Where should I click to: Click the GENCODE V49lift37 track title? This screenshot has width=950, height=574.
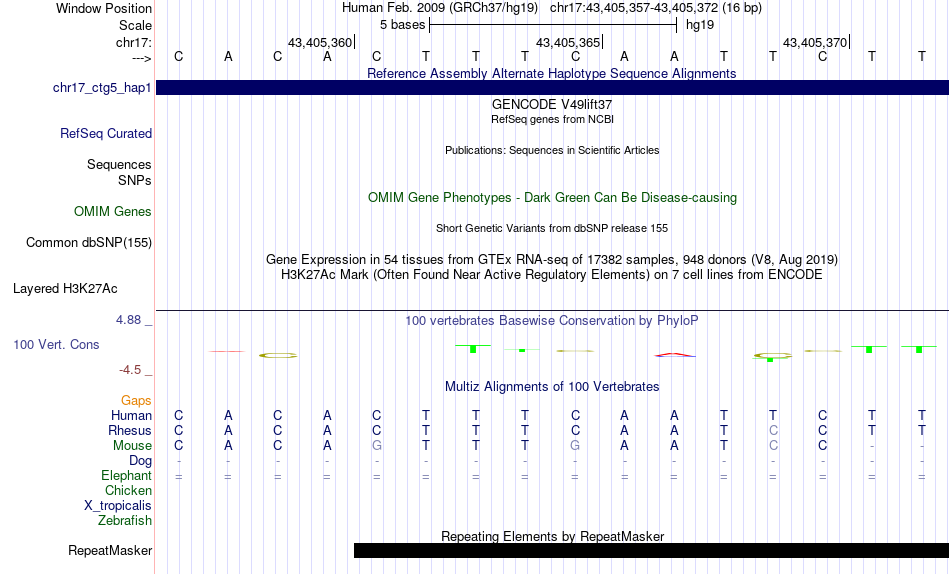(x=552, y=104)
